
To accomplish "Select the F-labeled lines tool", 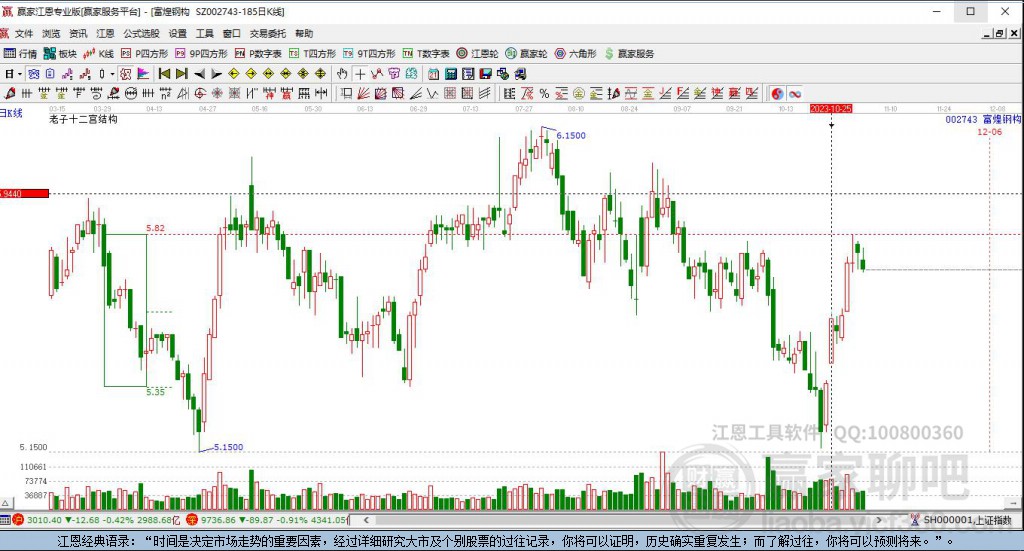I will point(682,94).
